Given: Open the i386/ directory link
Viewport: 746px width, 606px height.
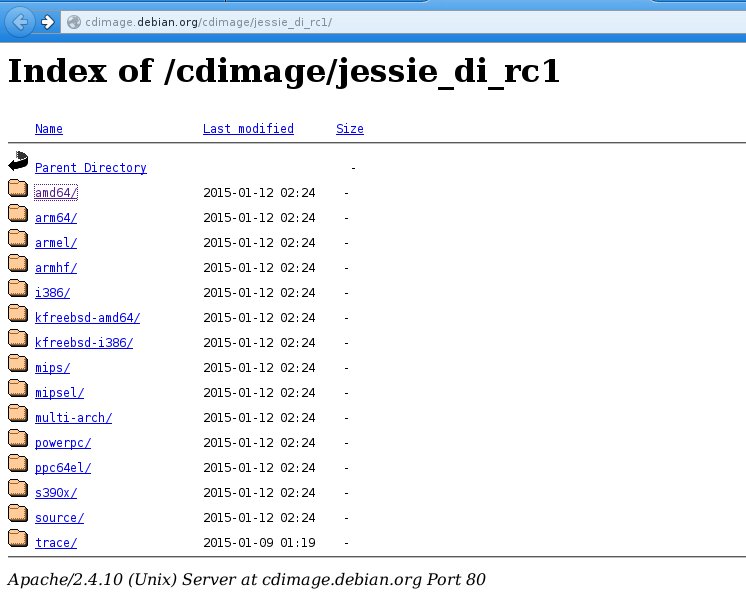Looking at the screenshot, I should coord(52,293).
